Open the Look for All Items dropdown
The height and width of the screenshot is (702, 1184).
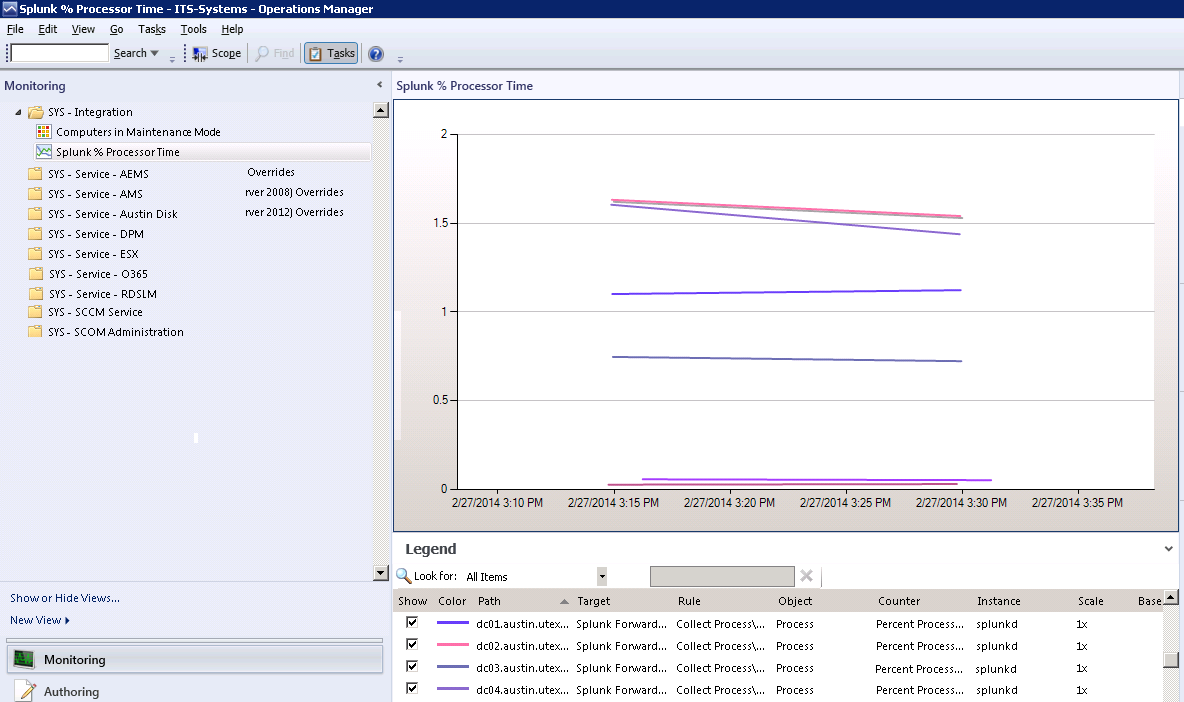[602, 576]
